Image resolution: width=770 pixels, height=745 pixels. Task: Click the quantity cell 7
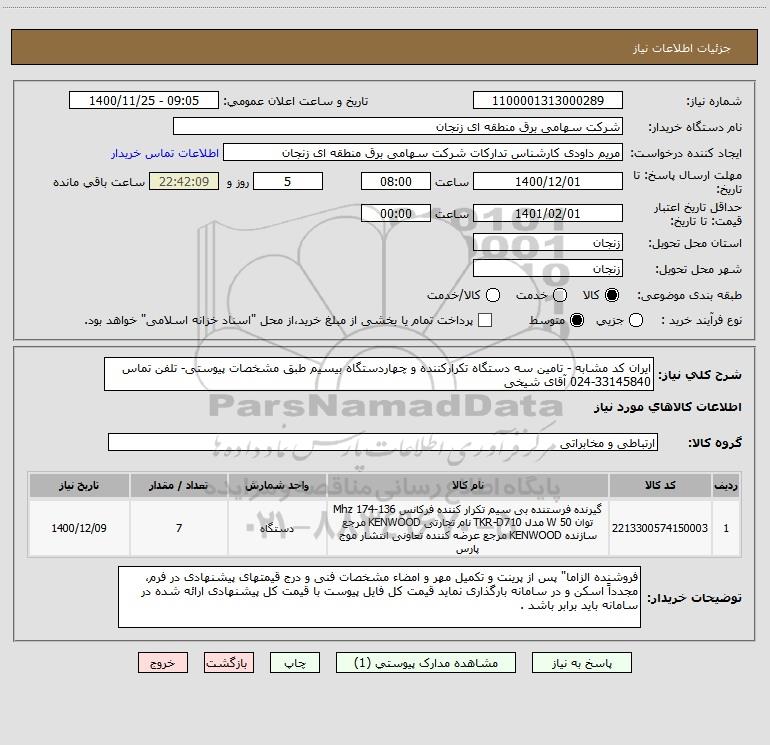click(x=179, y=528)
